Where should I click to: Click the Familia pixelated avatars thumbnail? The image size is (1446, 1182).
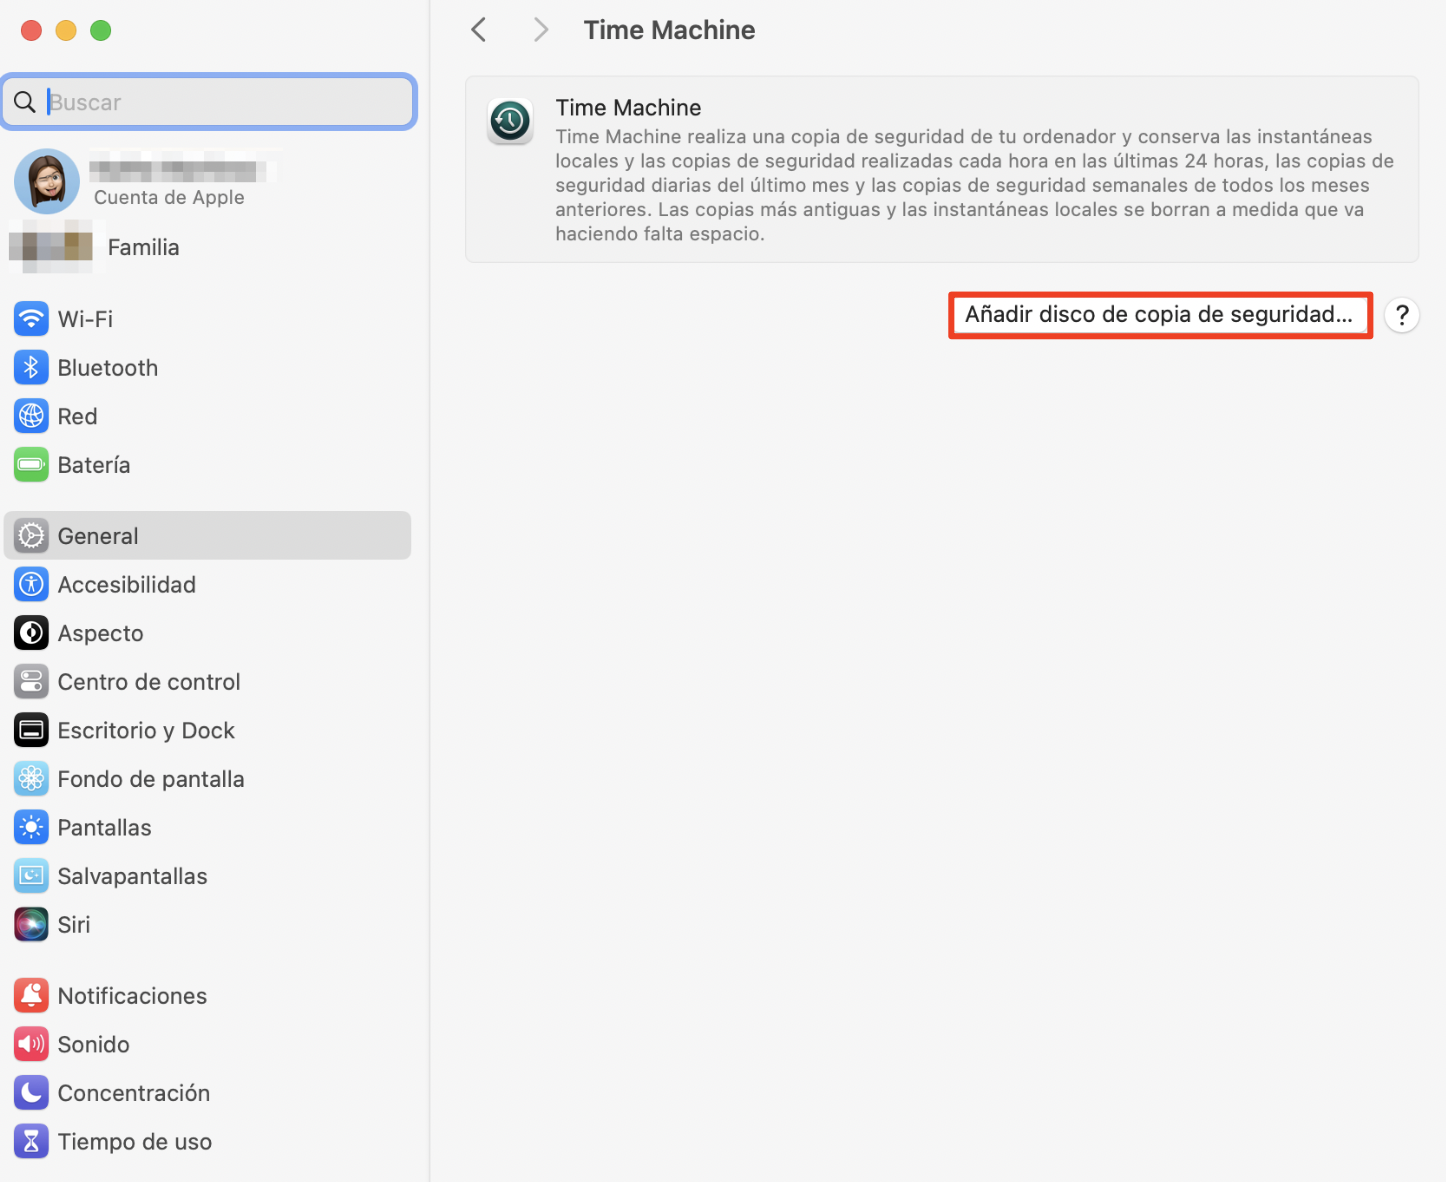click(51, 247)
